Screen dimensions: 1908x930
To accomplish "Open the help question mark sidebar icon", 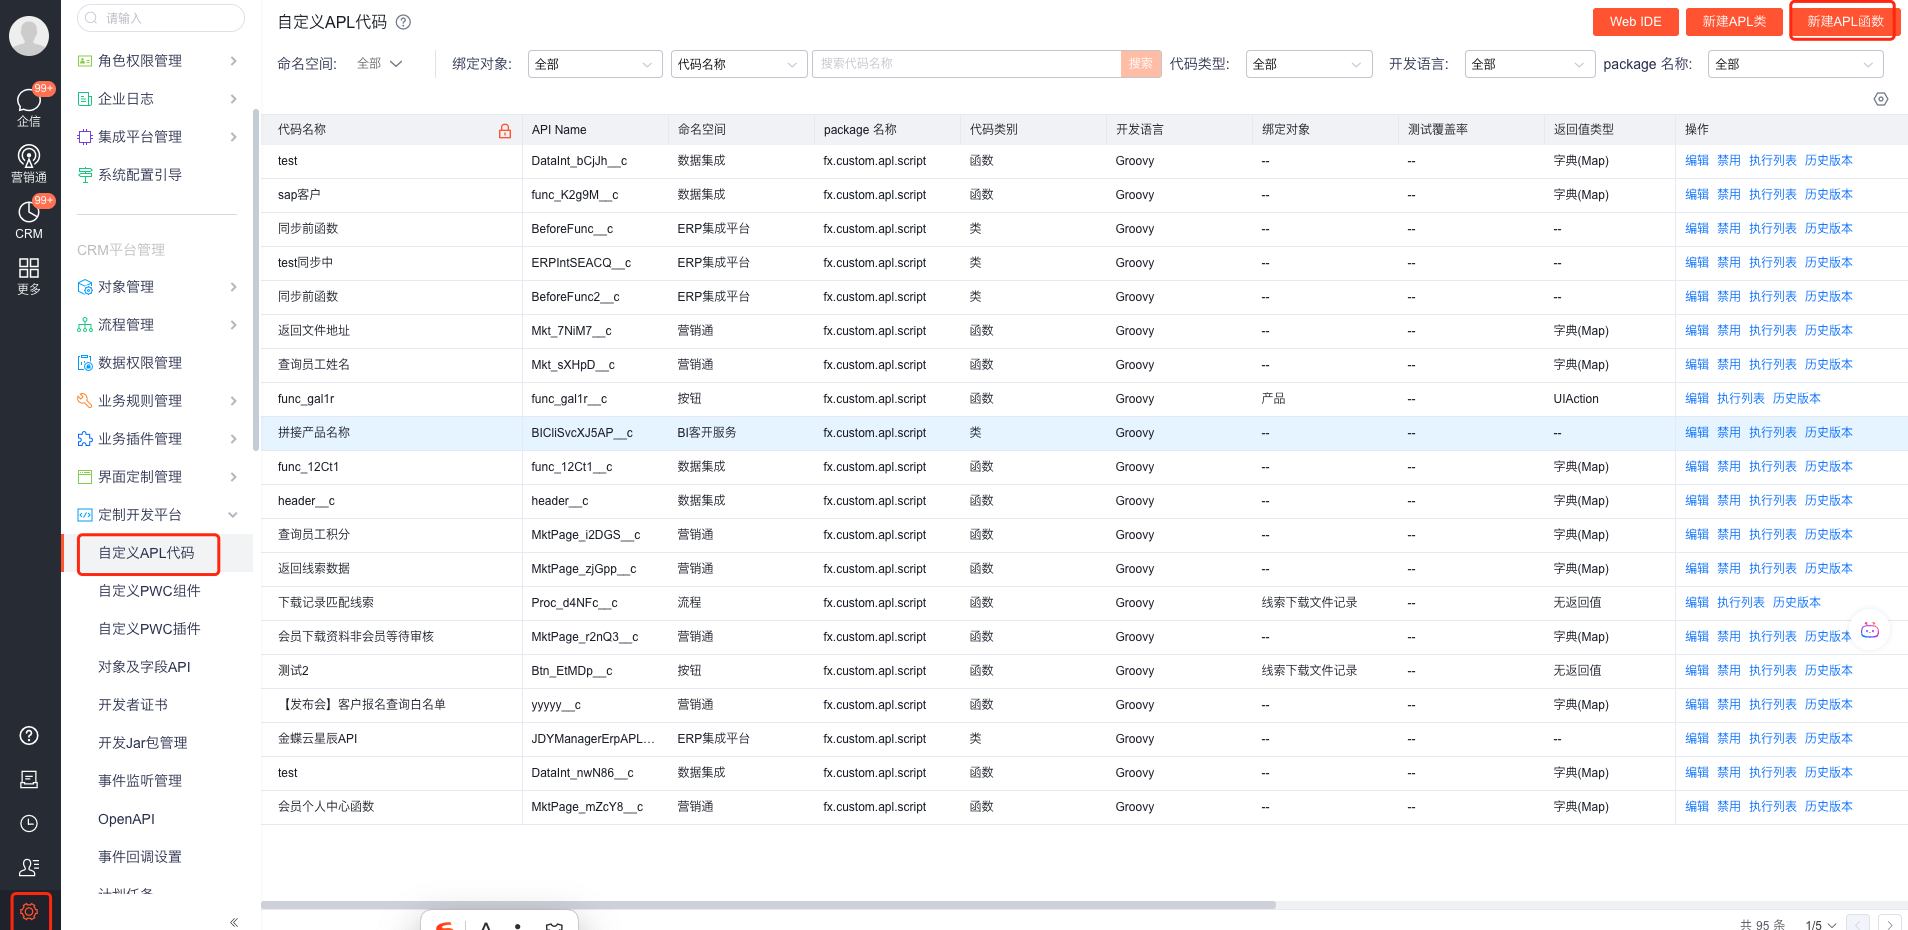I will tap(29, 735).
